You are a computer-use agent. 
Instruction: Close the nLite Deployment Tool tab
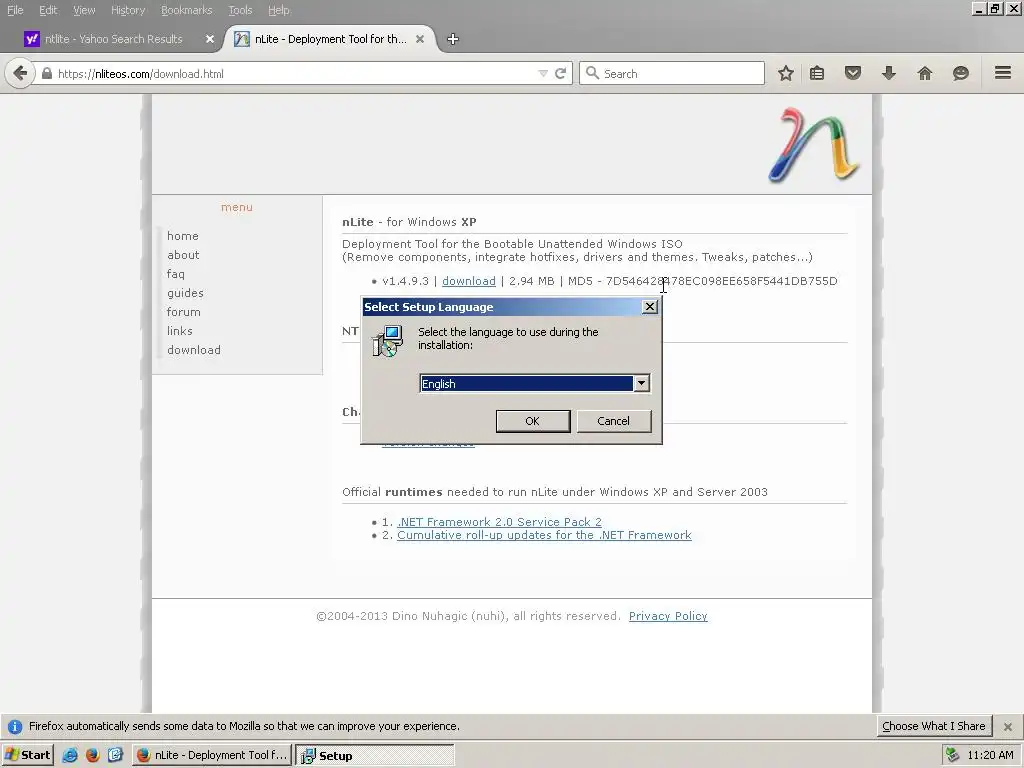click(420, 39)
